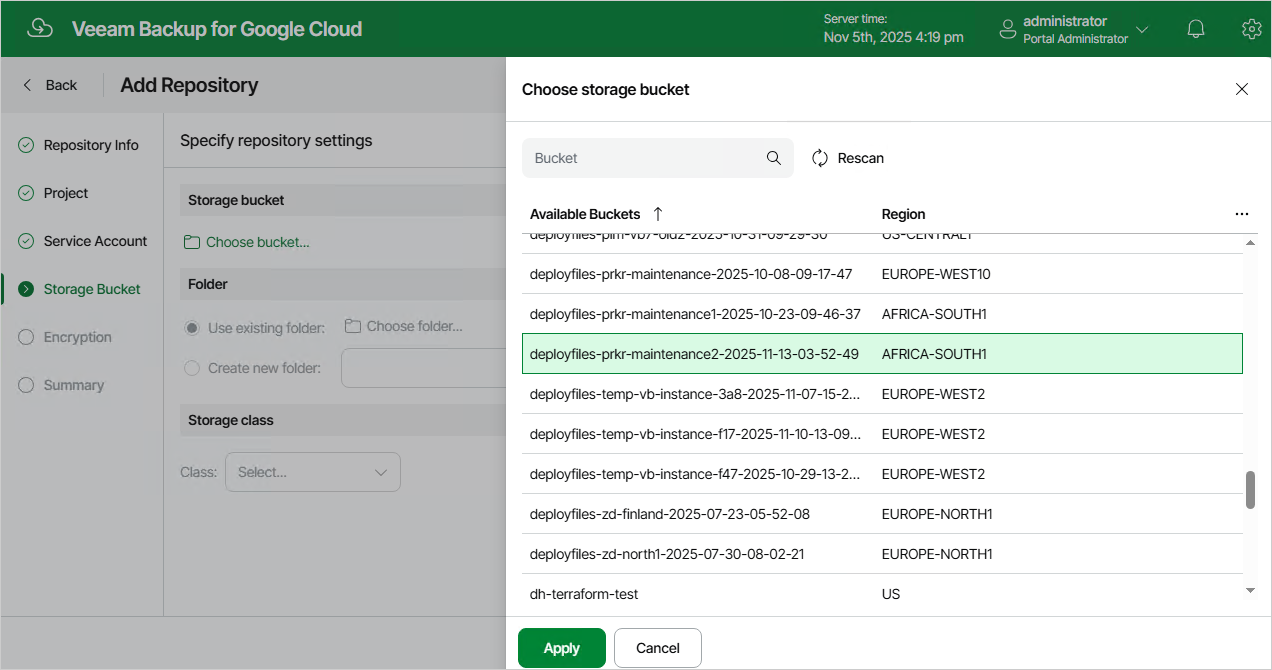Image resolution: width=1272 pixels, height=670 pixels.
Task: Select bucket deployfiles-prkr-maintenance2-2025-11-13-03-52-49
Action: click(882, 354)
